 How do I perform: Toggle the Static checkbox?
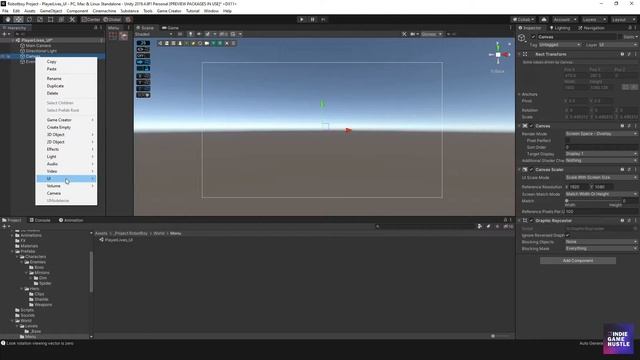point(620,37)
